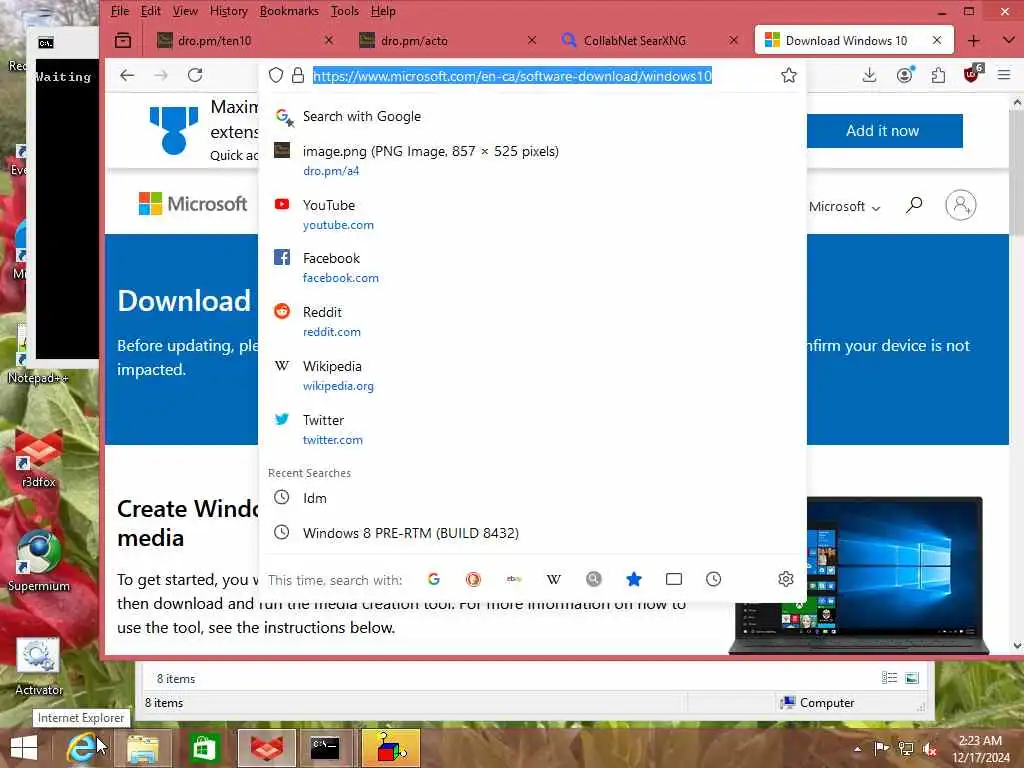Search this time with SearXNG magnifier icon

(594, 579)
